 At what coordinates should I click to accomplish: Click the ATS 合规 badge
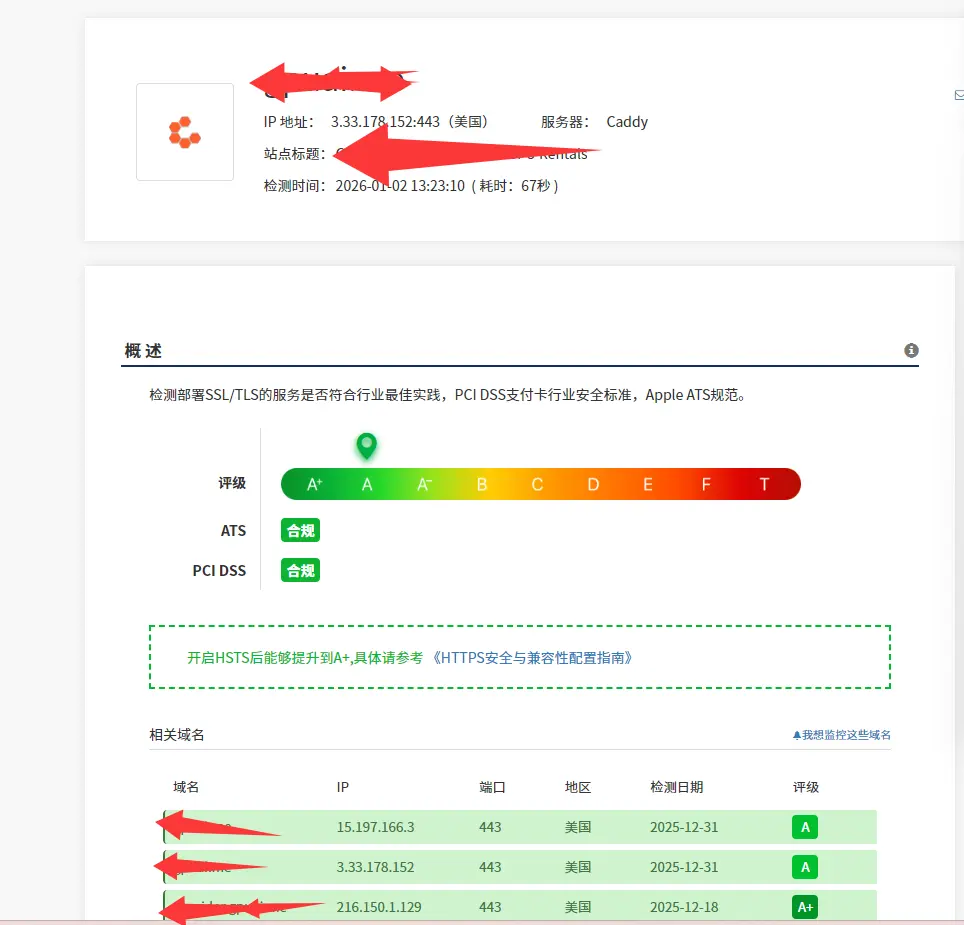coord(300,530)
